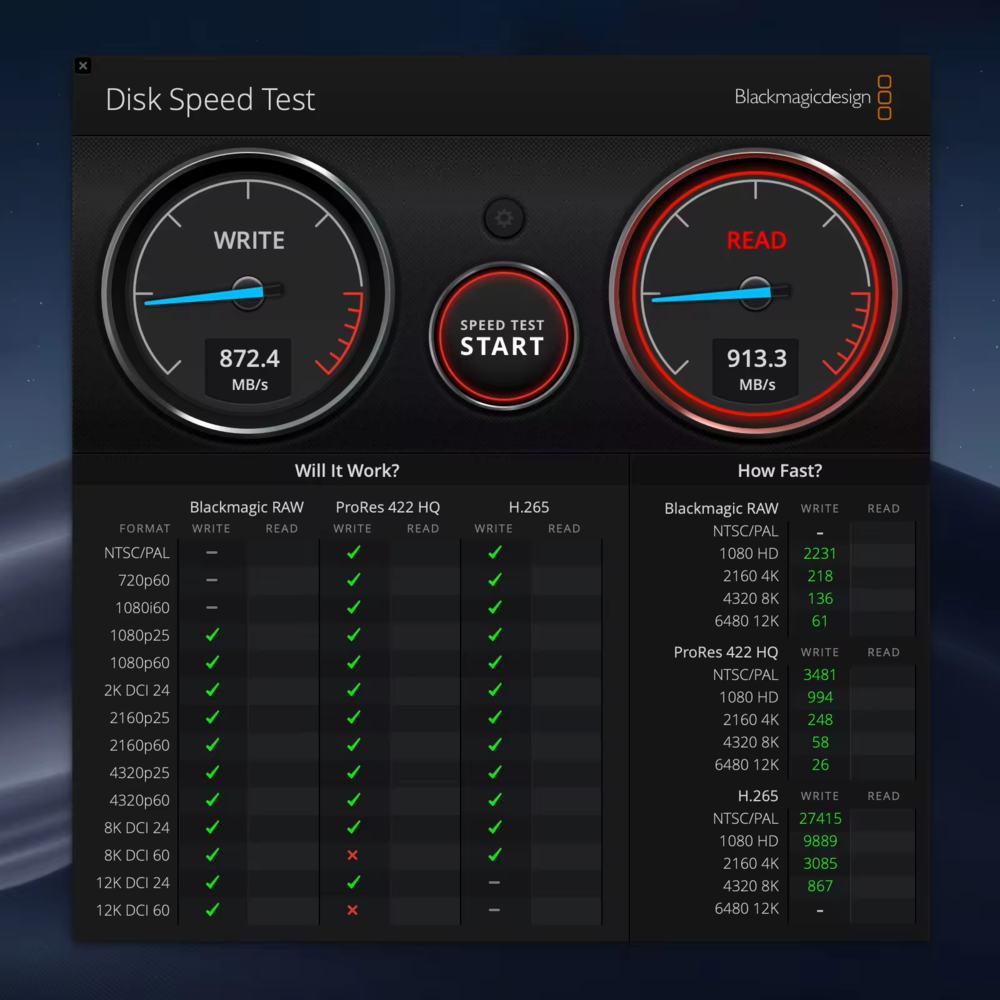Click the red X for ProRes 8K DCI 60
Viewport: 1000px width, 1000px height.
coord(353,855)
